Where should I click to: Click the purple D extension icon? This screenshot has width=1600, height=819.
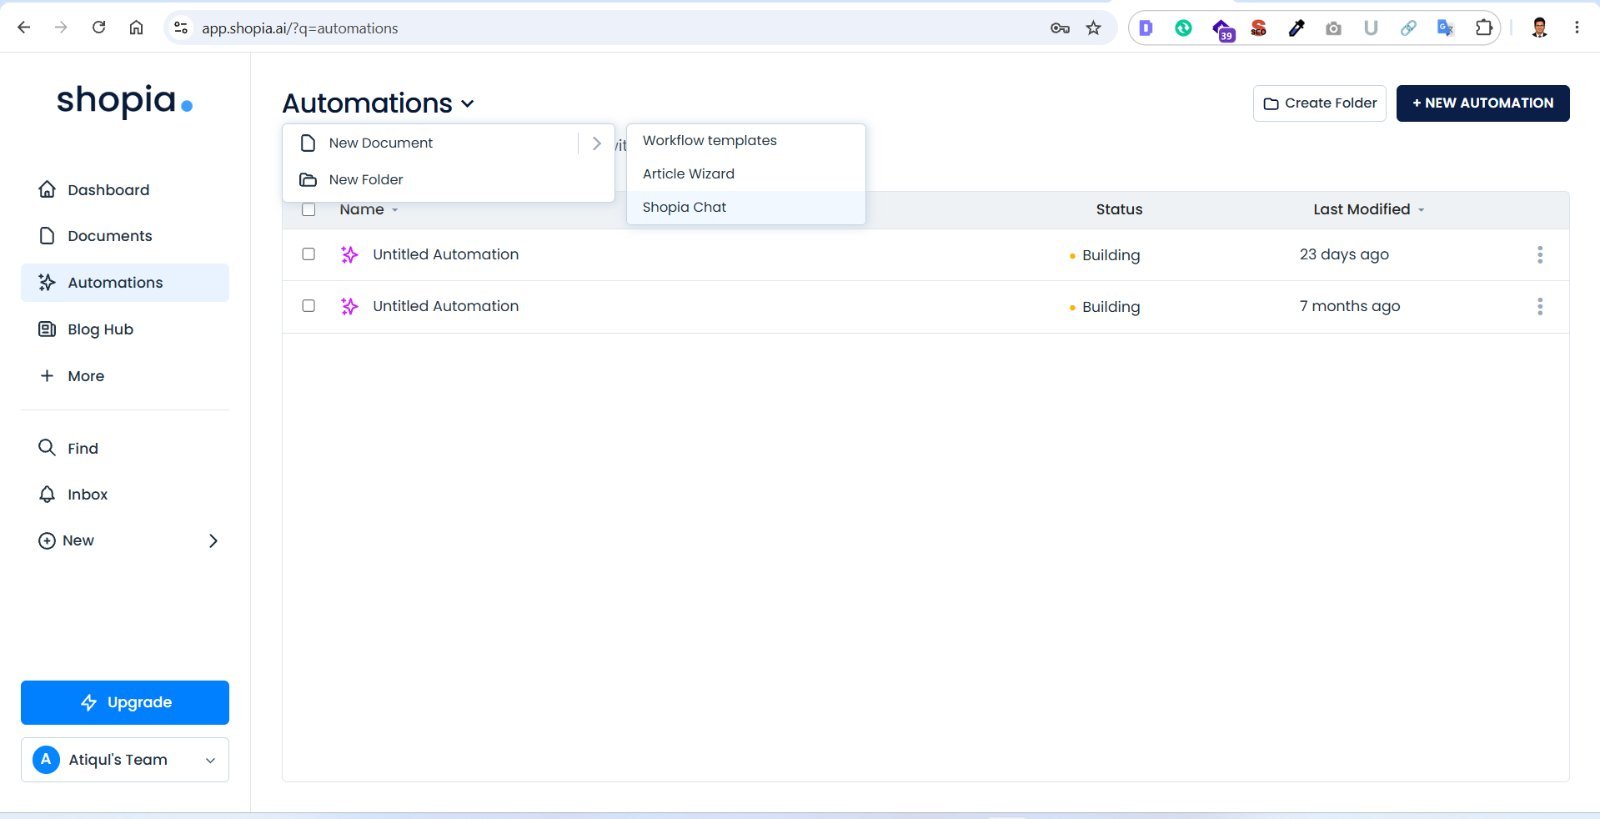pos(1146,28)
